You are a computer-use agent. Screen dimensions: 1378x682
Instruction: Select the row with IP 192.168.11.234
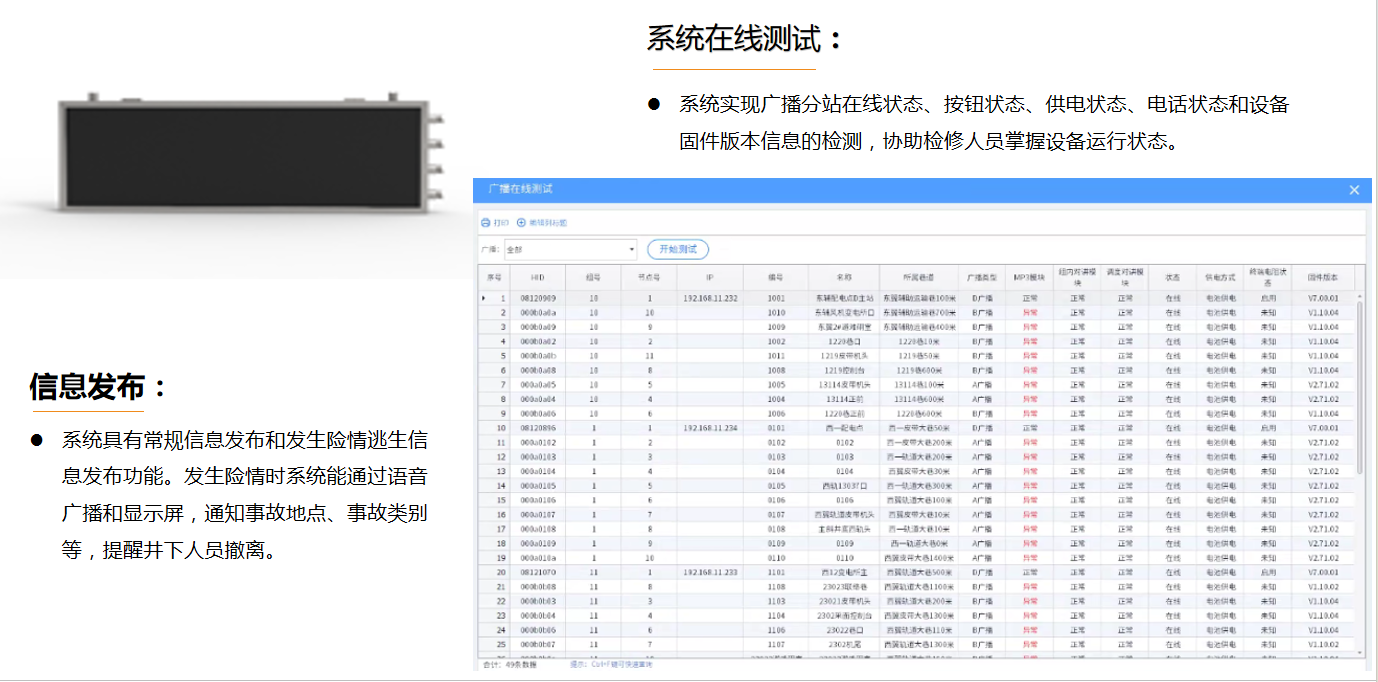pyautogui.click(x=710, y=428)
